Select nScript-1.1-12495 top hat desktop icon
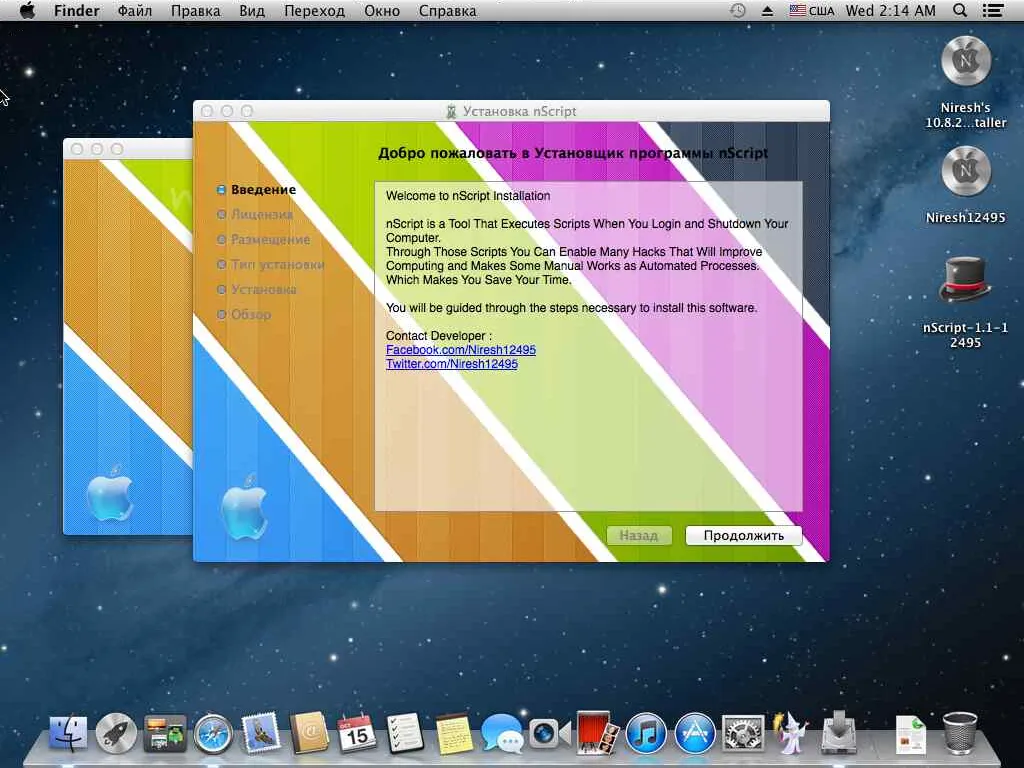Screen dimensions: 1024x768 (x=965, y=281)
